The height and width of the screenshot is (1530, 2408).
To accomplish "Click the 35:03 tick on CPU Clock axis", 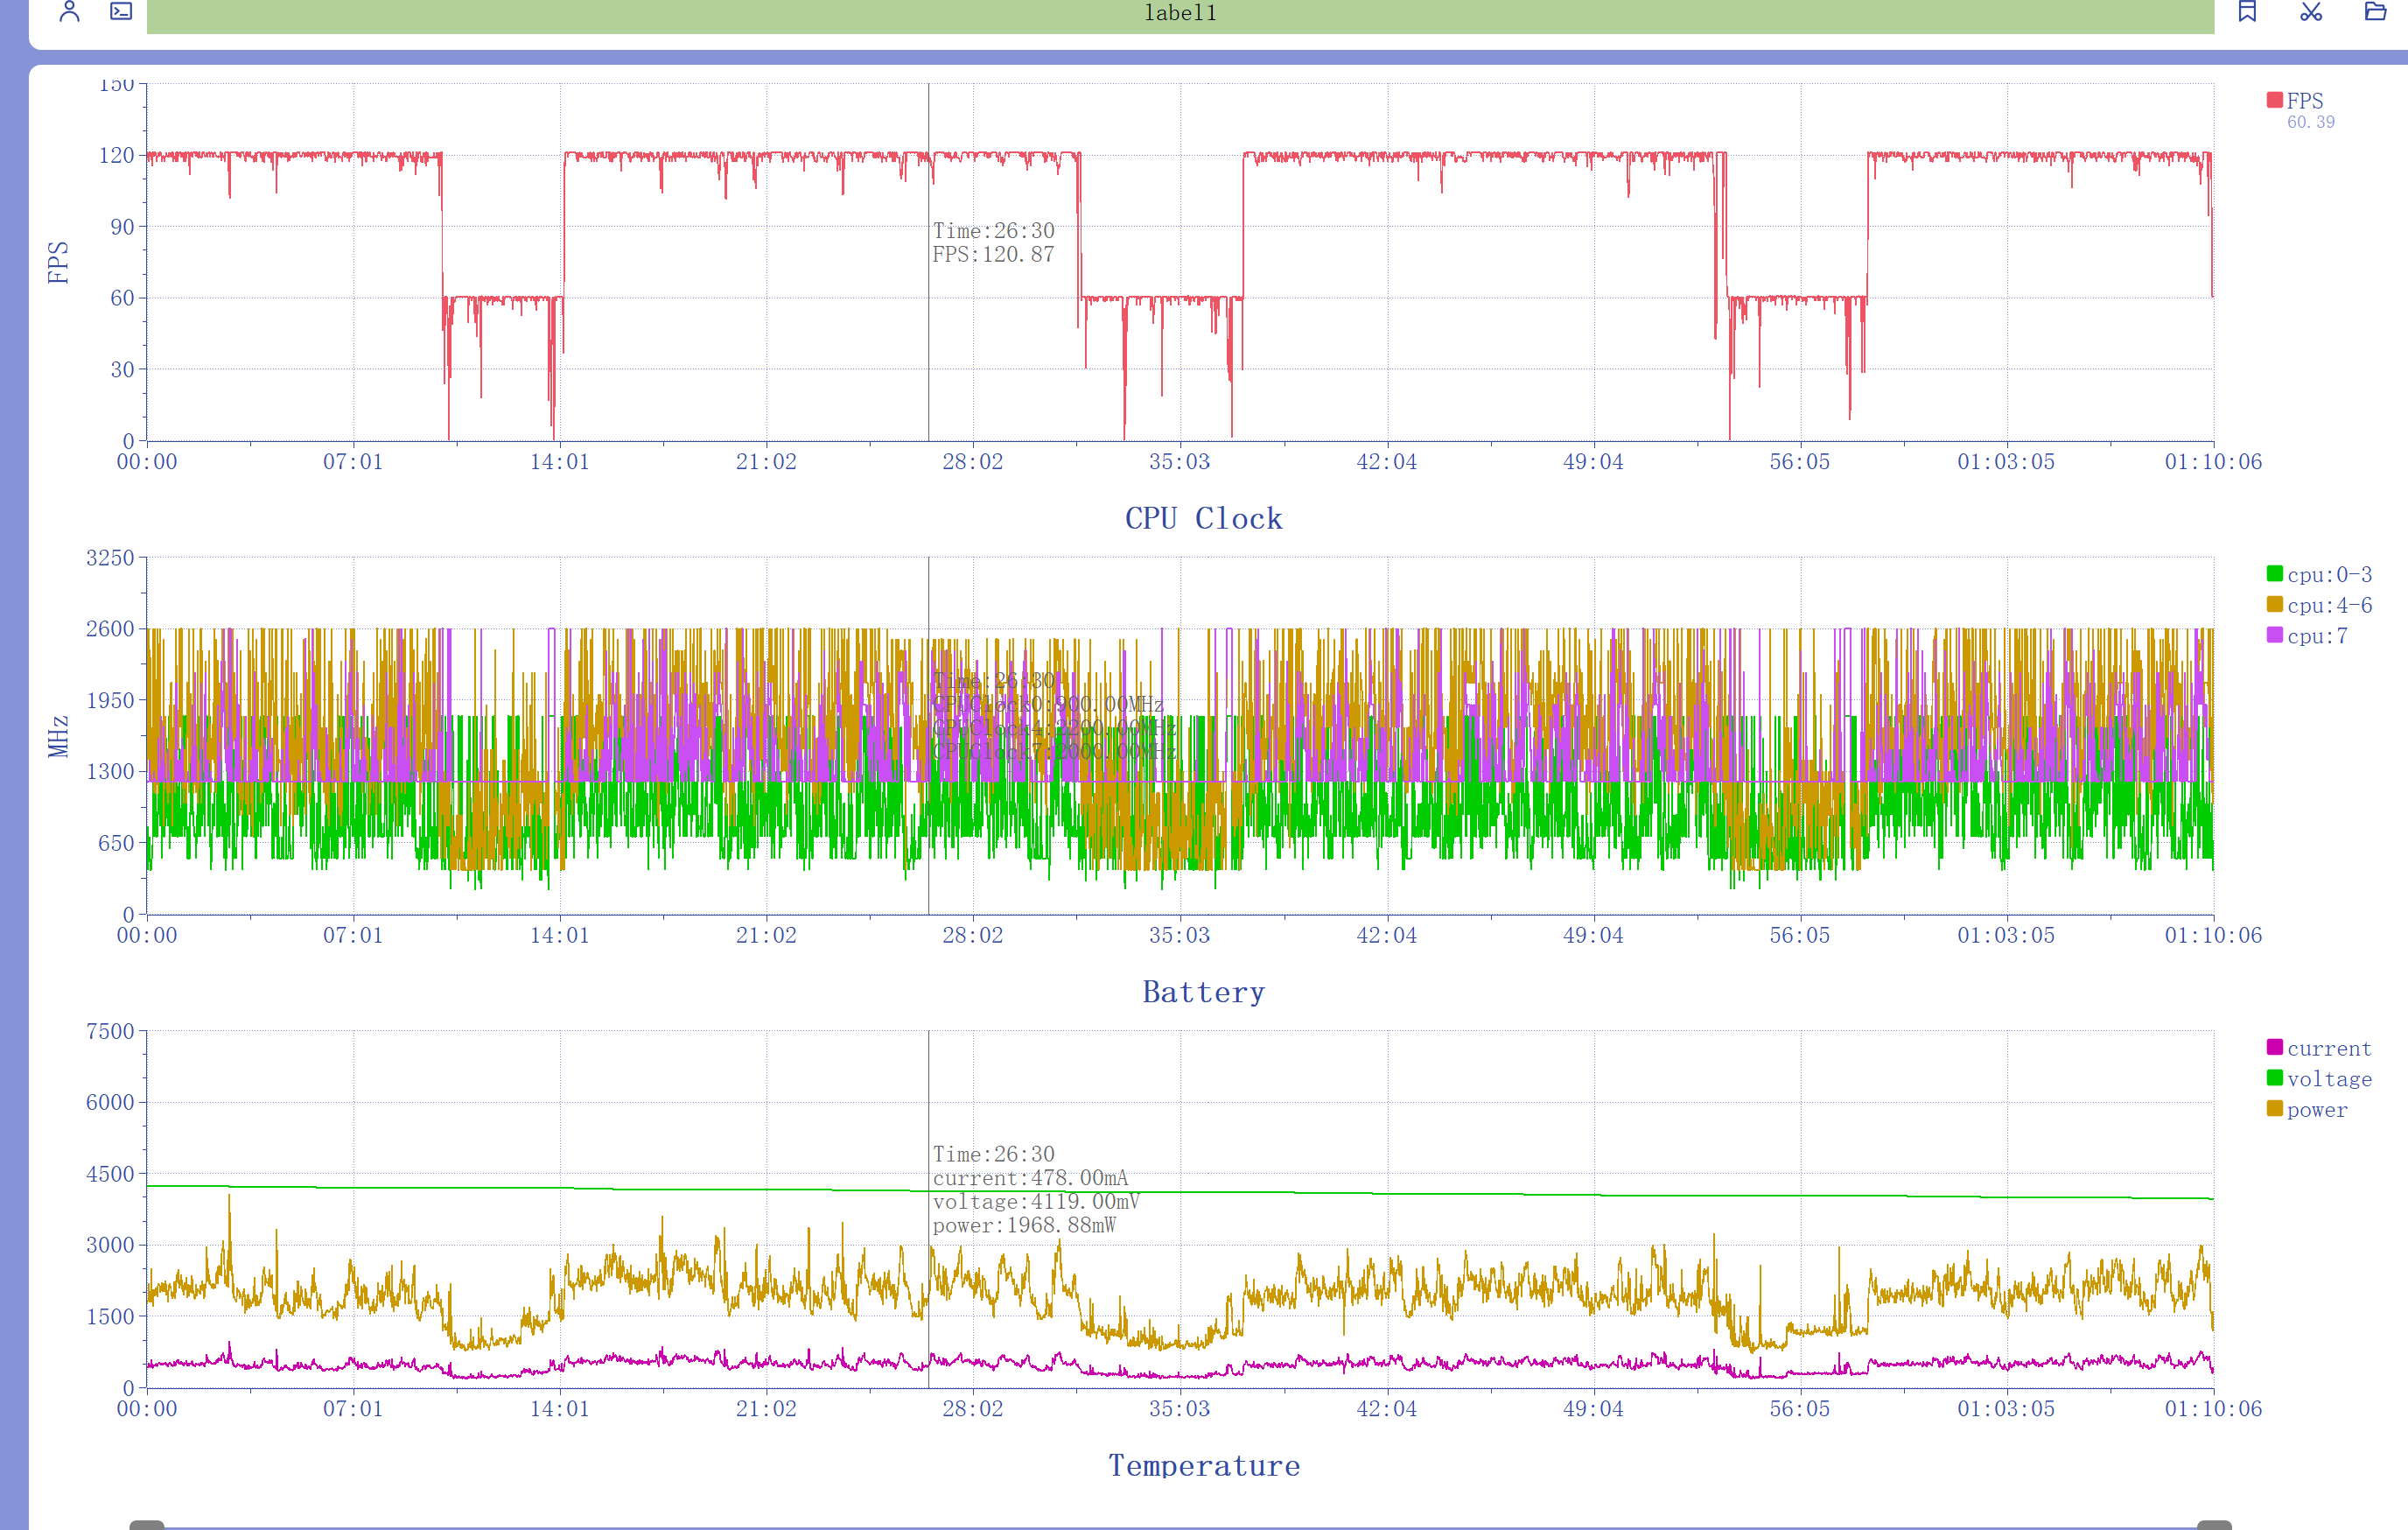I will click(1180, 936).
